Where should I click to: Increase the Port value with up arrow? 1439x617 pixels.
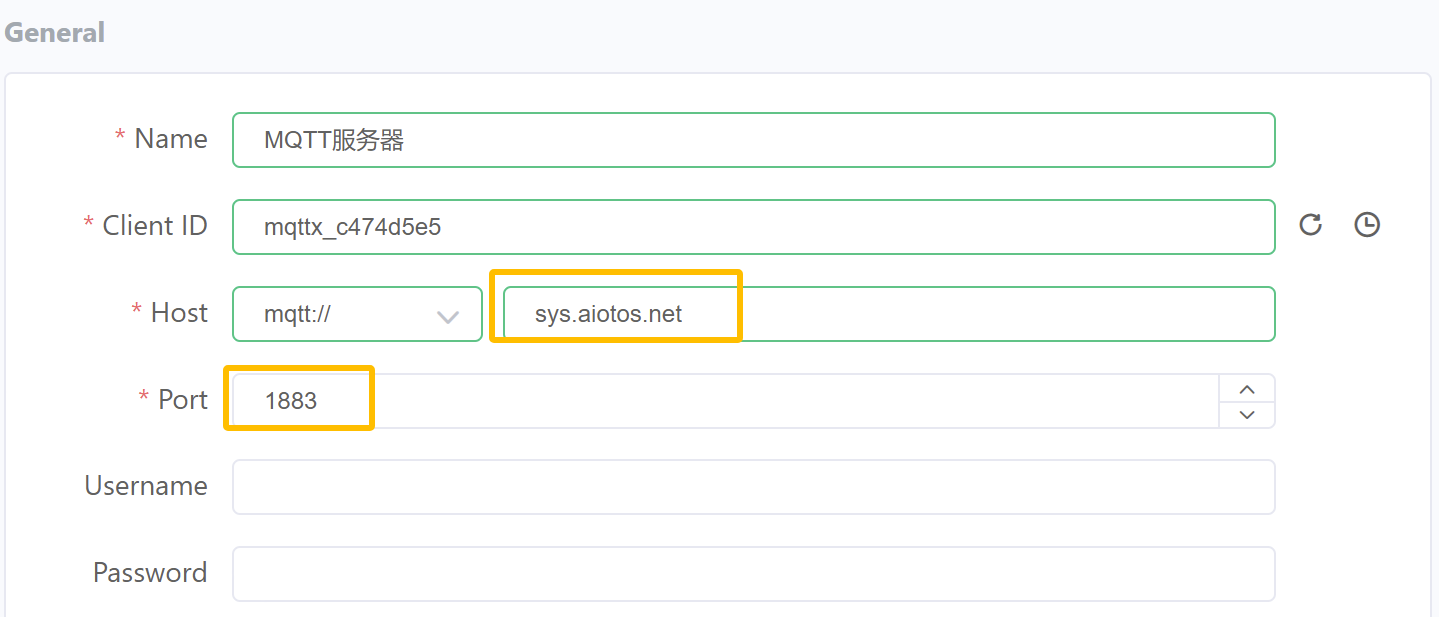[1247, 389]
